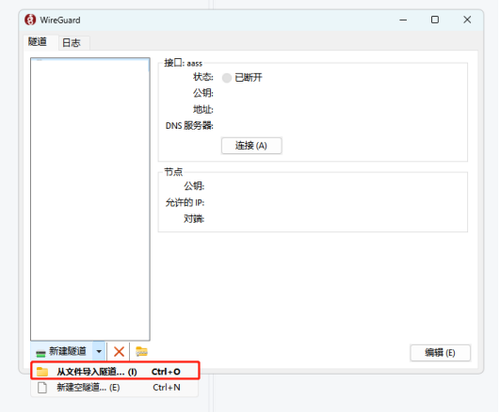Minimize the WireGuard window
The height and width of the screenshot is (412, 500).
(x=403, y=20)
